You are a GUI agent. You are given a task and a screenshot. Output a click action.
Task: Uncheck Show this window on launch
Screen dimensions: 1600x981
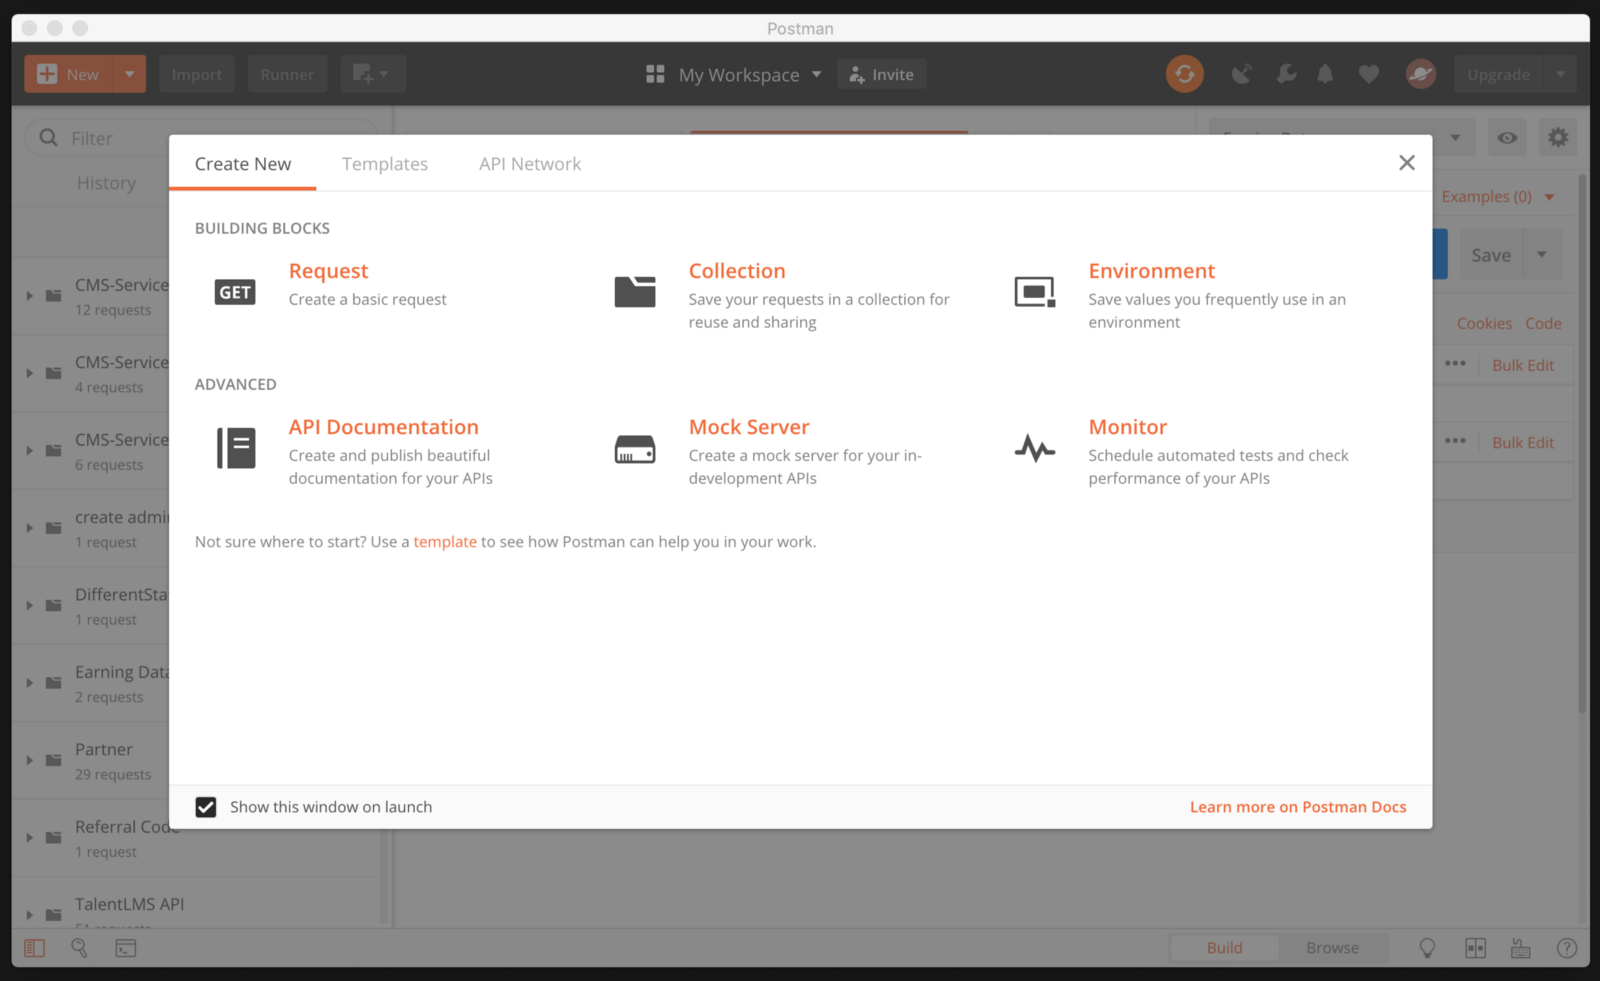[x=206, y=807]
